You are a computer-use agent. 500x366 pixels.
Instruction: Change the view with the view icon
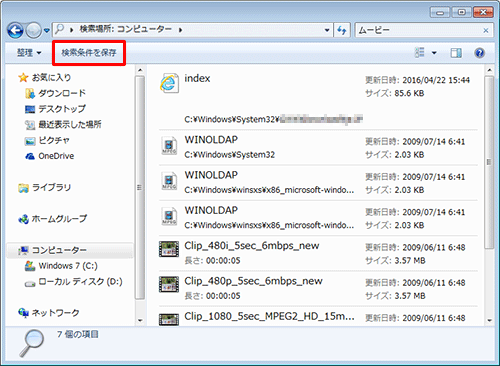[x=420, y=52]
